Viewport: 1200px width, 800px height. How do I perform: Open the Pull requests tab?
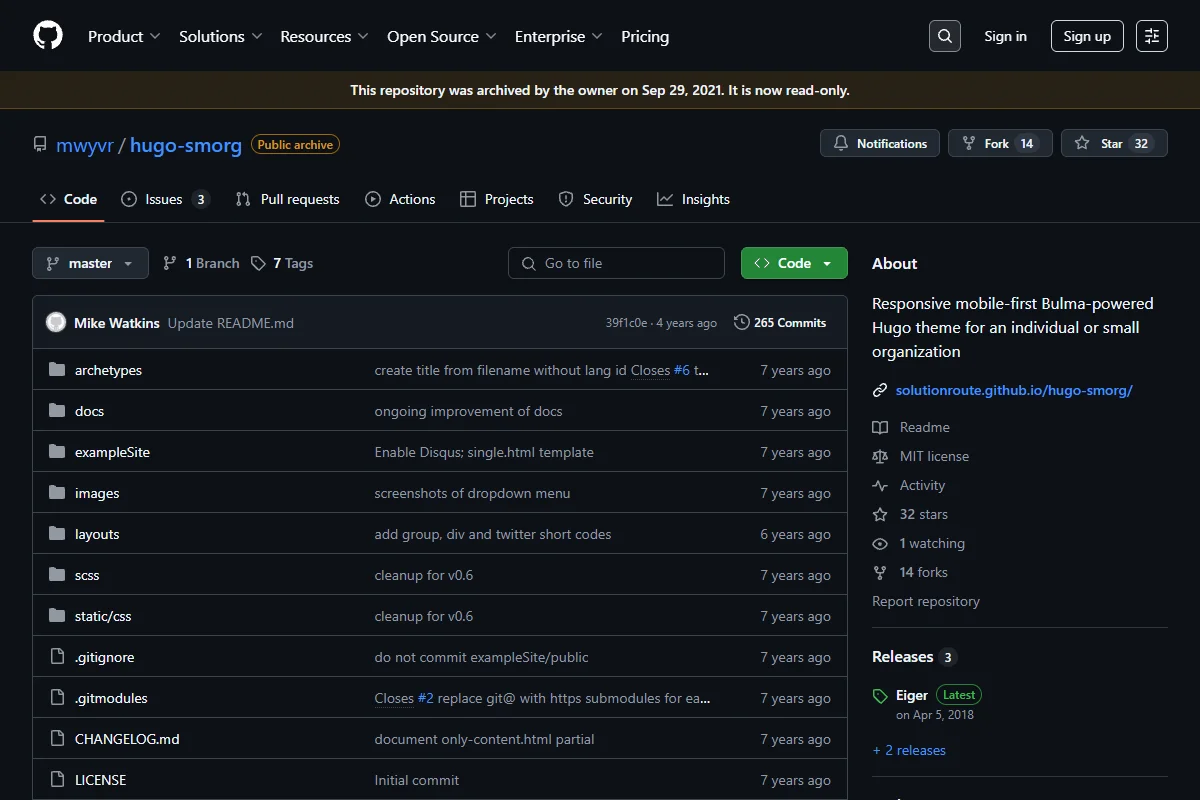click(288, 199)
